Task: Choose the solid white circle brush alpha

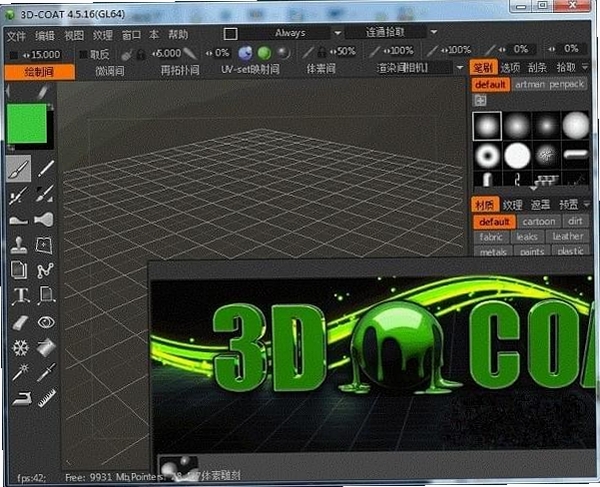Action: coord(517,156)
